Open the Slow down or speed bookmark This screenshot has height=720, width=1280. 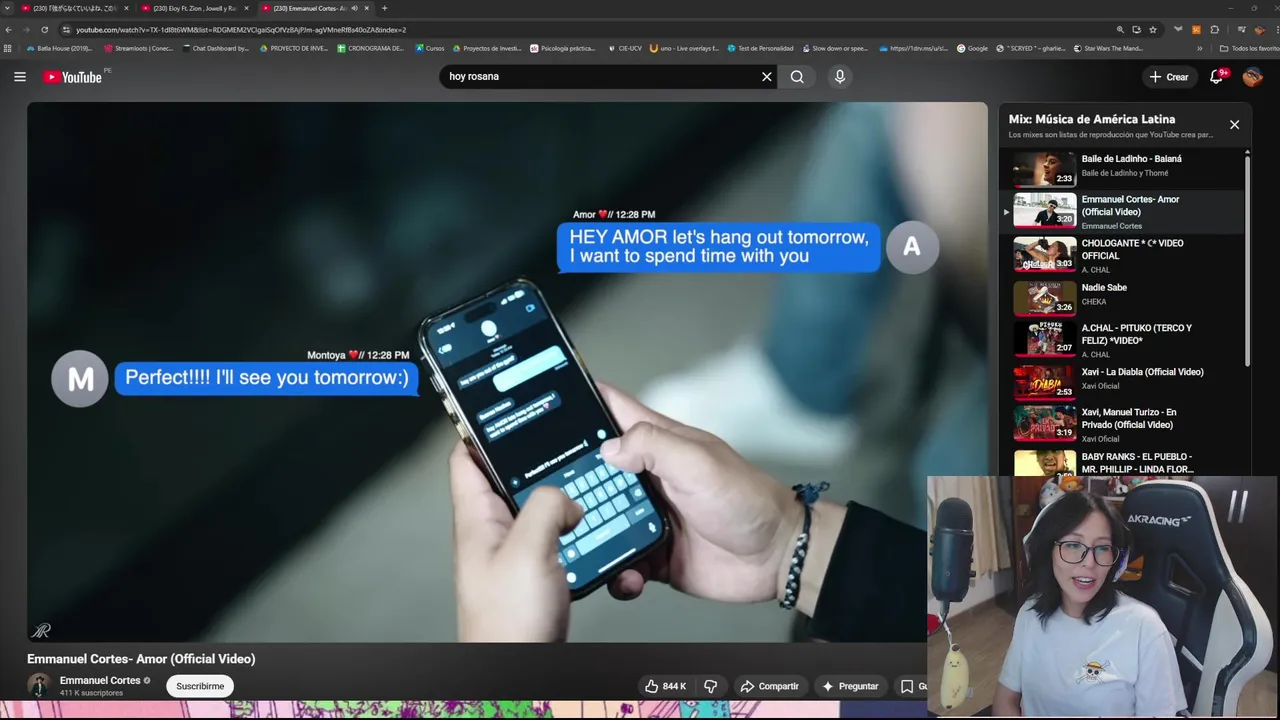pyautogui.click(x=835, y=48)
